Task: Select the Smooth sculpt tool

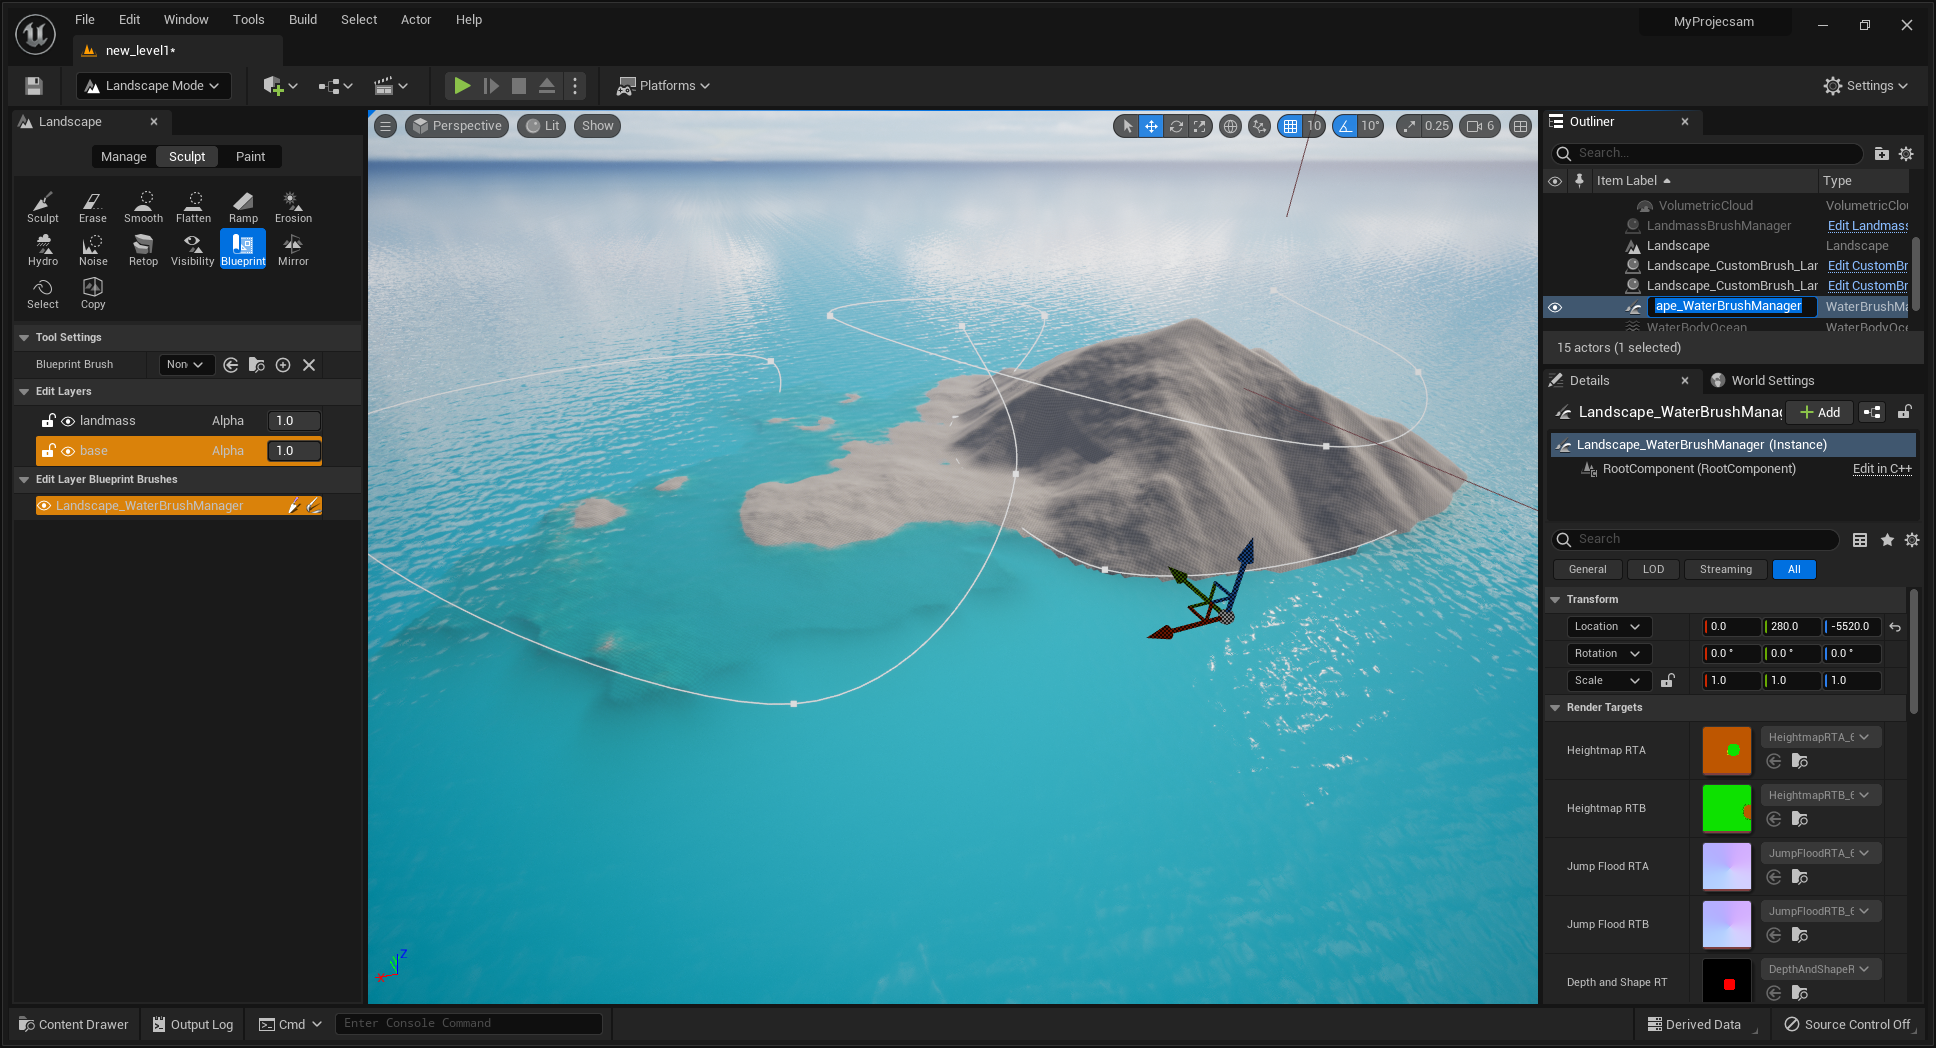Action: pos(143,207)
